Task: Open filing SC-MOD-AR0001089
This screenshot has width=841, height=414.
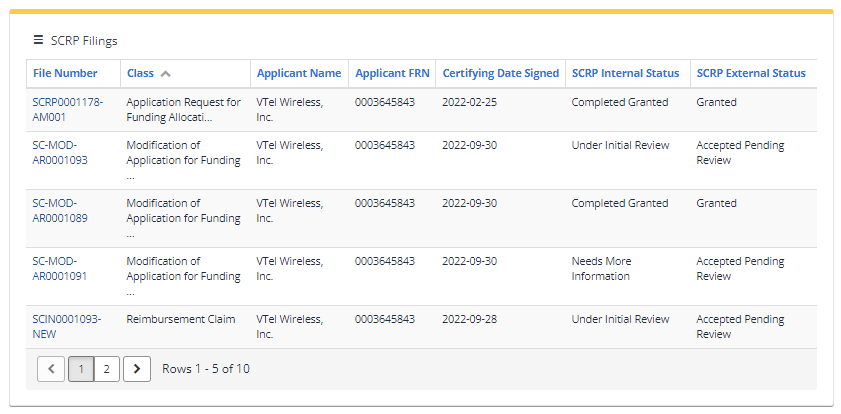Action: pyautogui.click(x=60, y=211)
